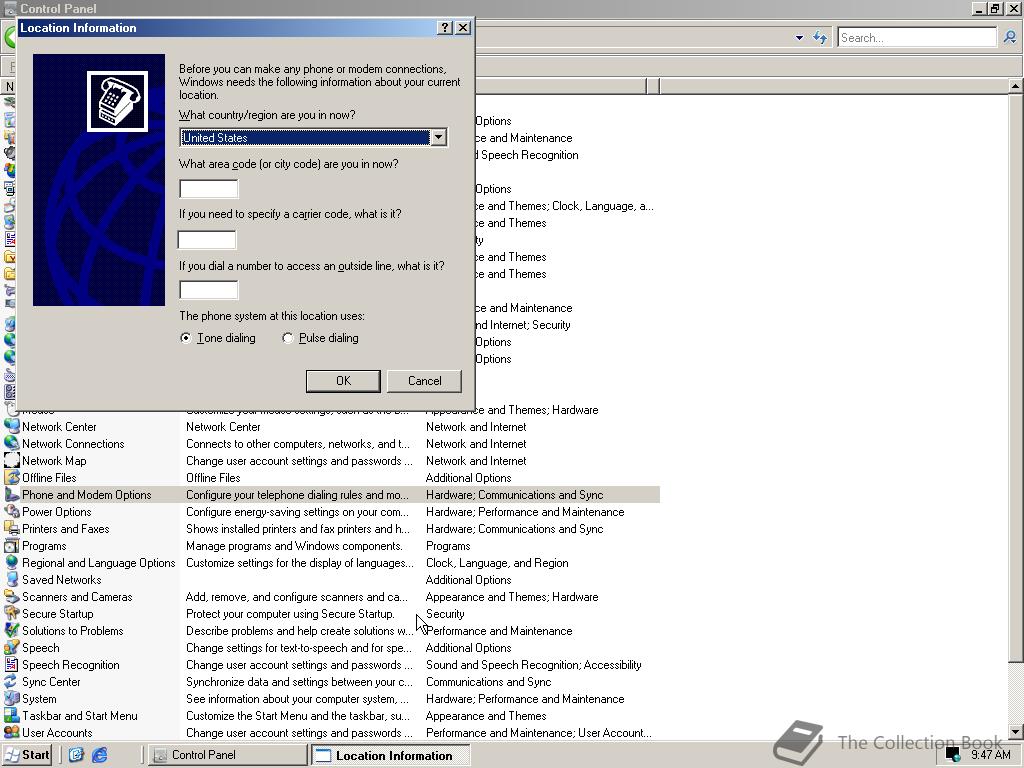Select the Power Options list item name
The width and height of the screenshot is (1024, 768).
click(57, 511)
